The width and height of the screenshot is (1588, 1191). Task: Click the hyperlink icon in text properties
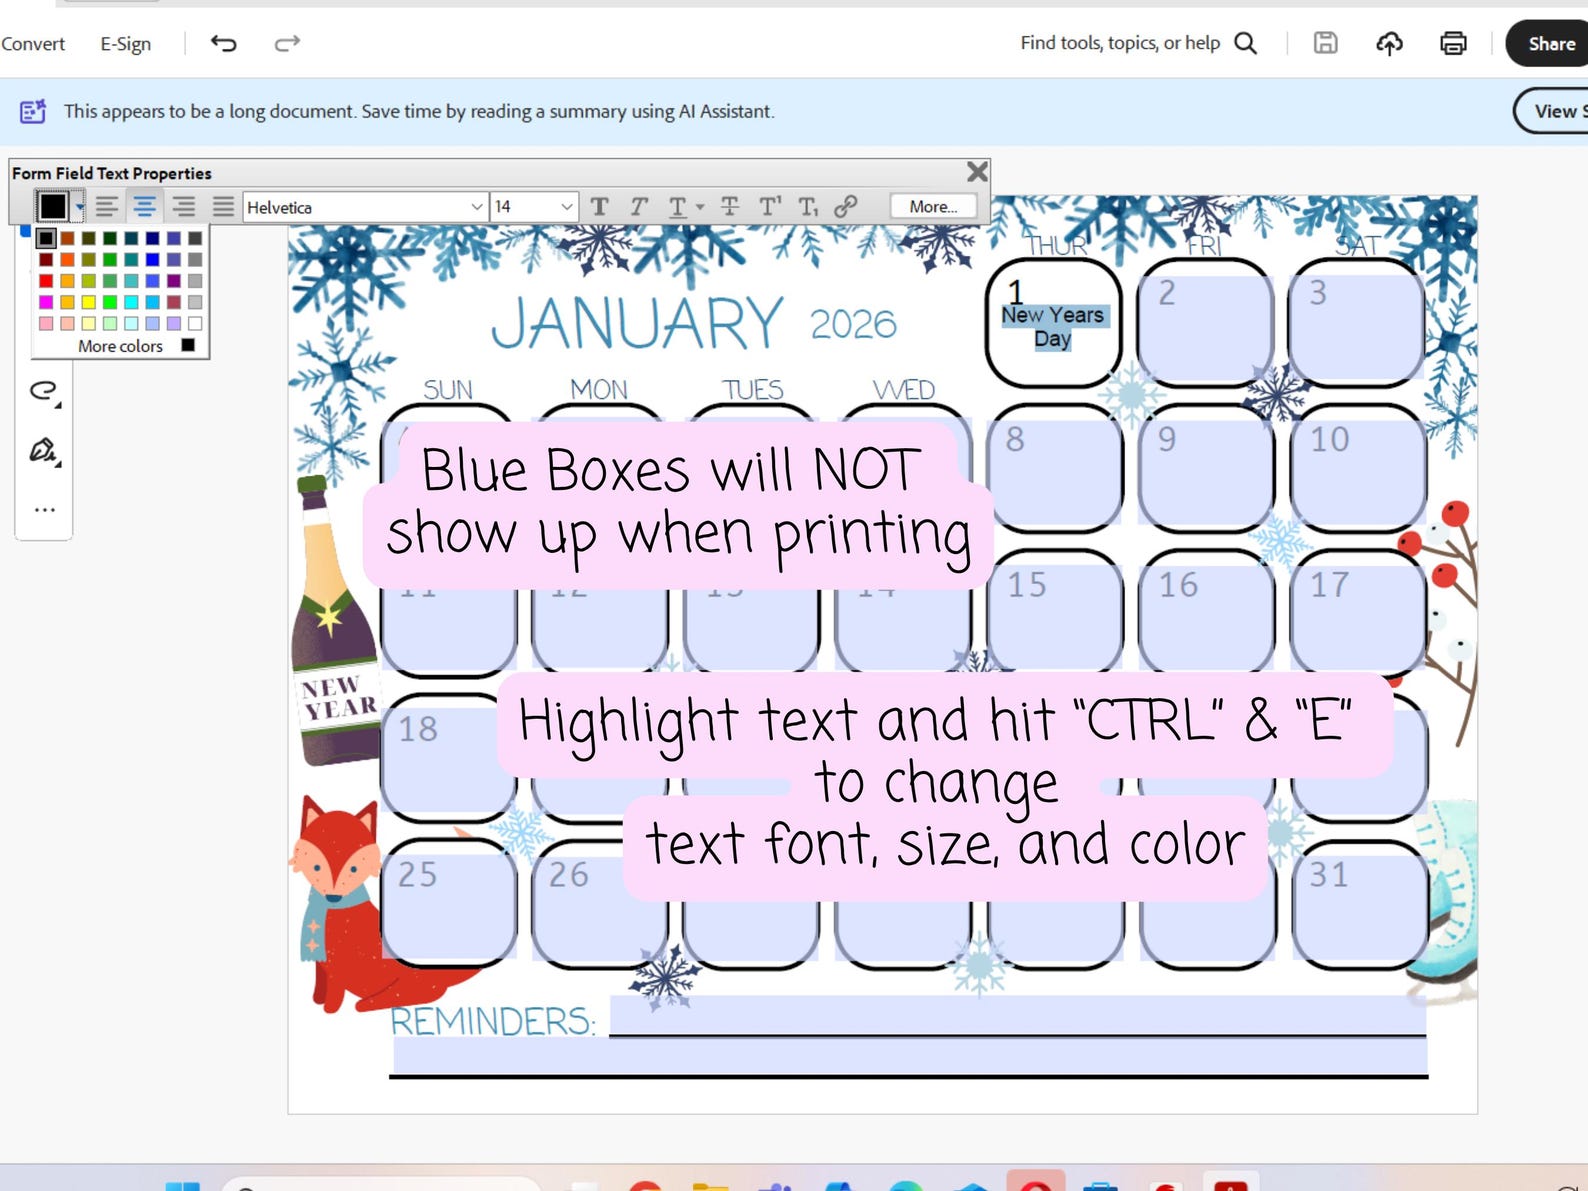tap(845, 206)
